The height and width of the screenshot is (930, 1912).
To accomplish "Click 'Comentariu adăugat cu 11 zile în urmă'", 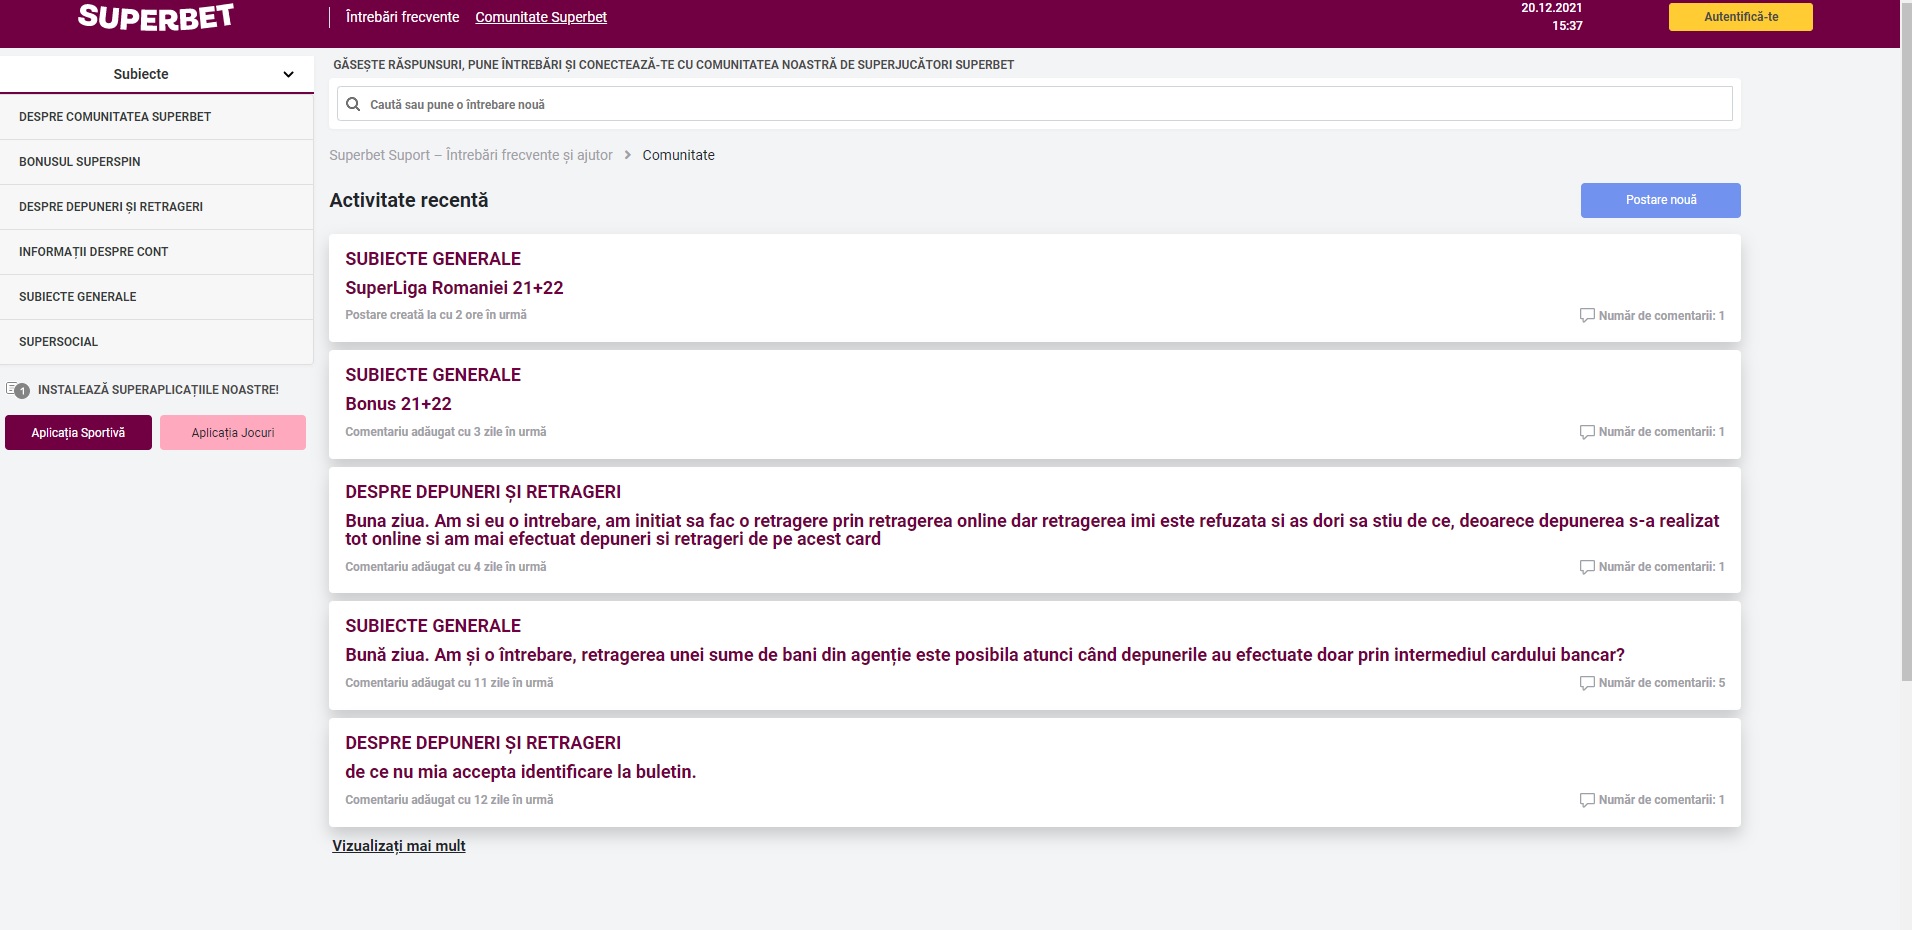I will (x=449, y=683).
